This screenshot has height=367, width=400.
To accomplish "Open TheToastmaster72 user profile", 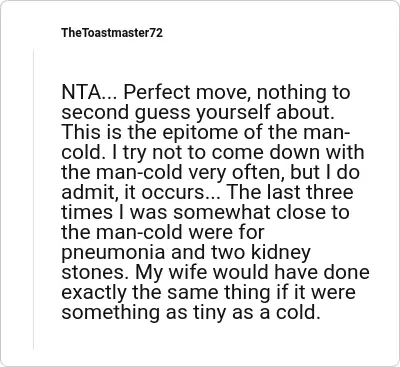I will click(x=112, y=33).
